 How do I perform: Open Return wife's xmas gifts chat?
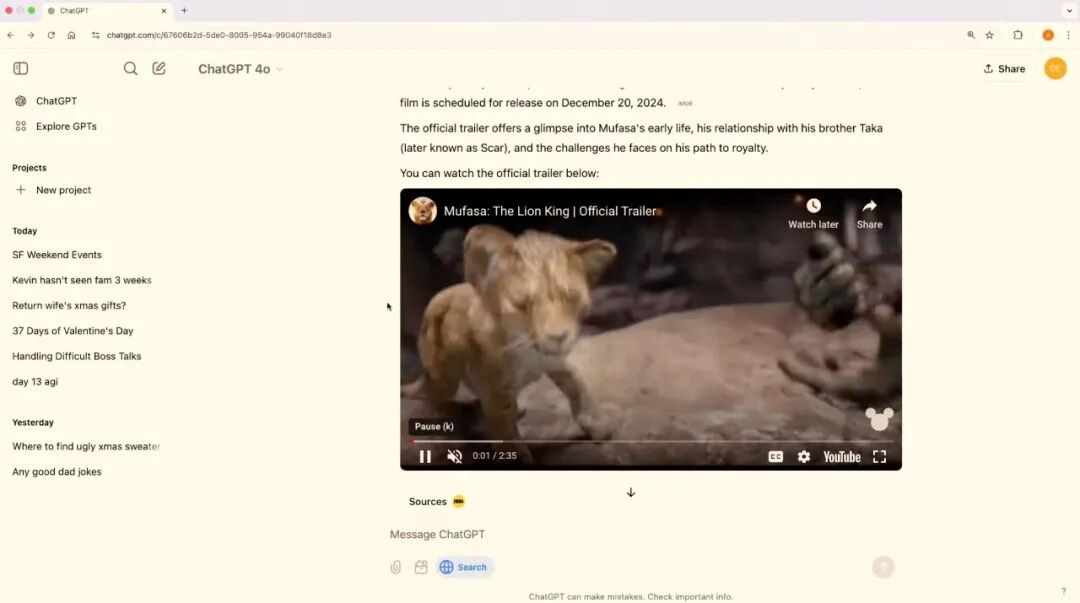point(69,306)
